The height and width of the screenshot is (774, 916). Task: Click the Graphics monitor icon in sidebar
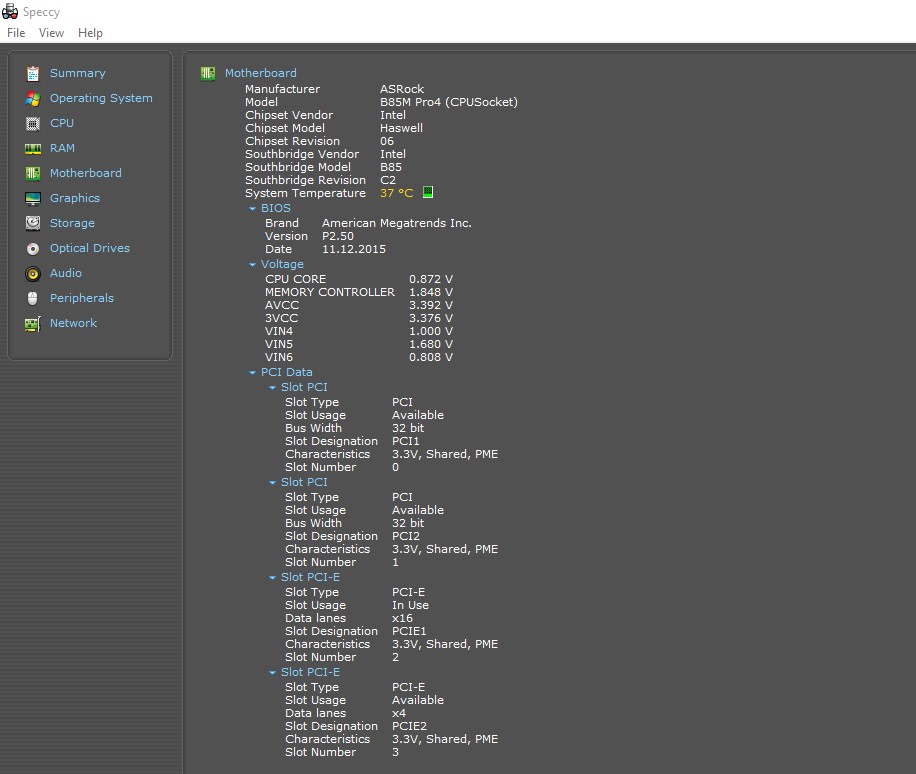pos(33,199)
